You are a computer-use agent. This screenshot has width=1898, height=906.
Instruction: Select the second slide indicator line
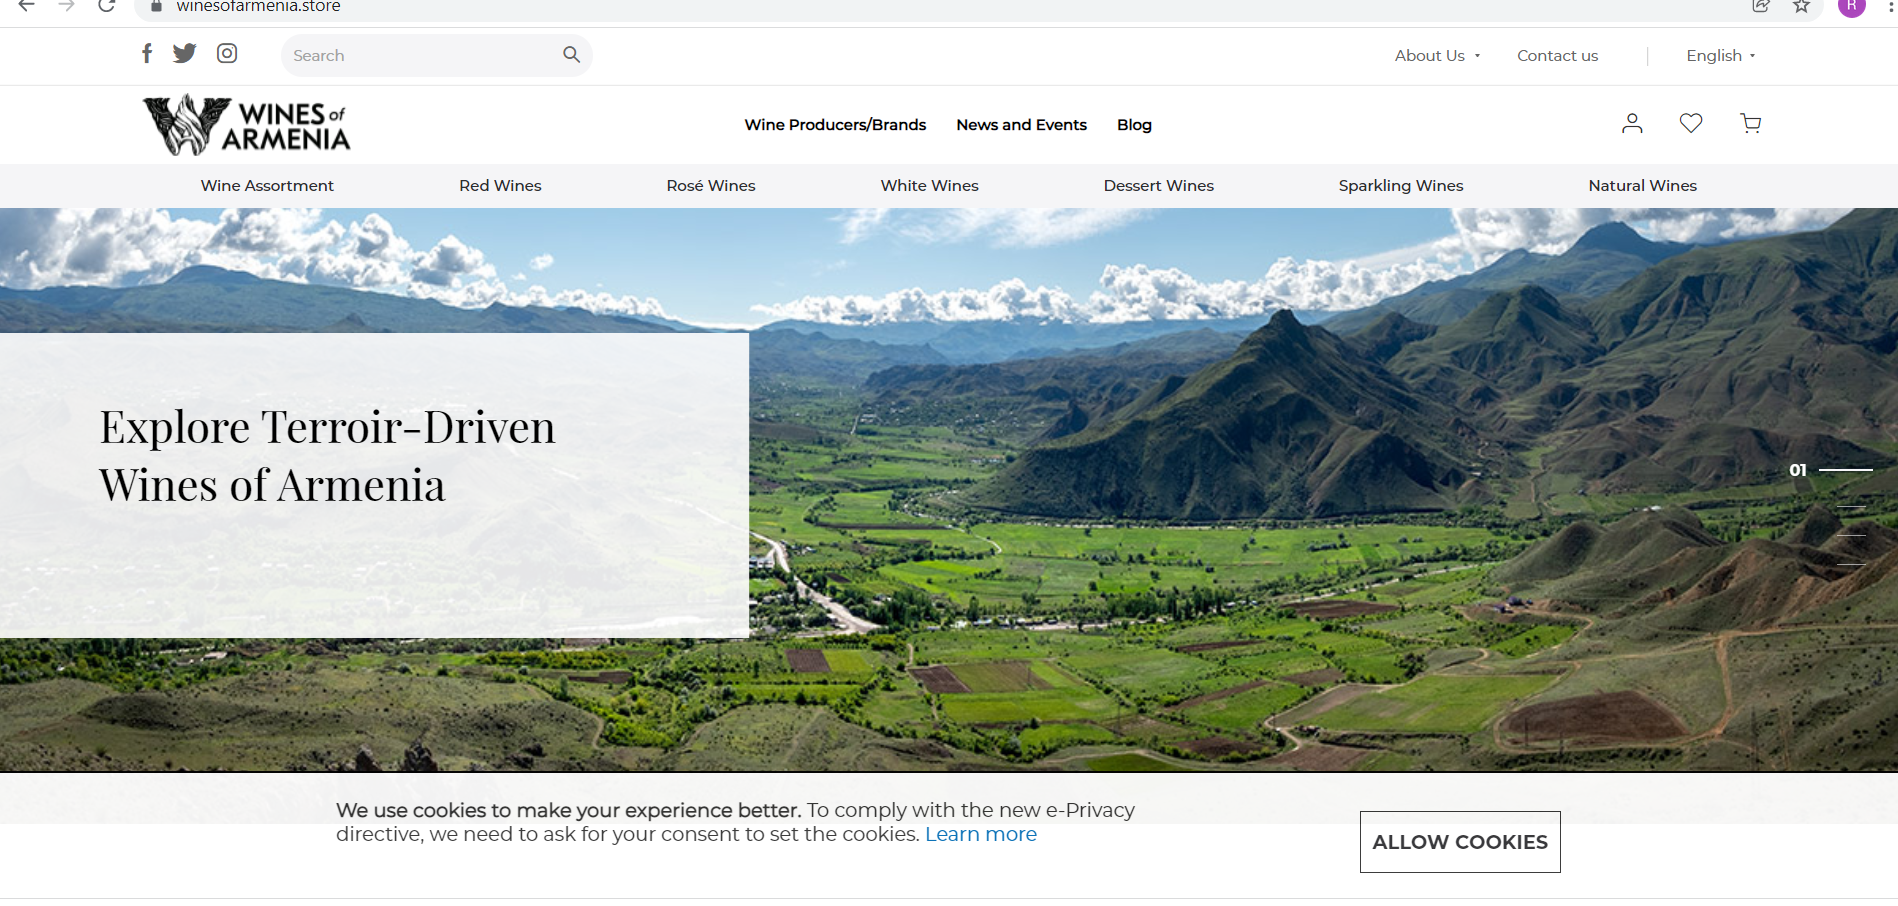point(1851,508)
